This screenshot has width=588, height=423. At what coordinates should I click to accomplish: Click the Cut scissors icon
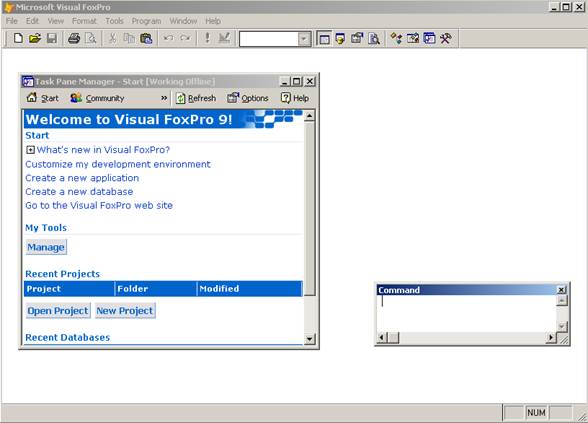coord(112,38)
